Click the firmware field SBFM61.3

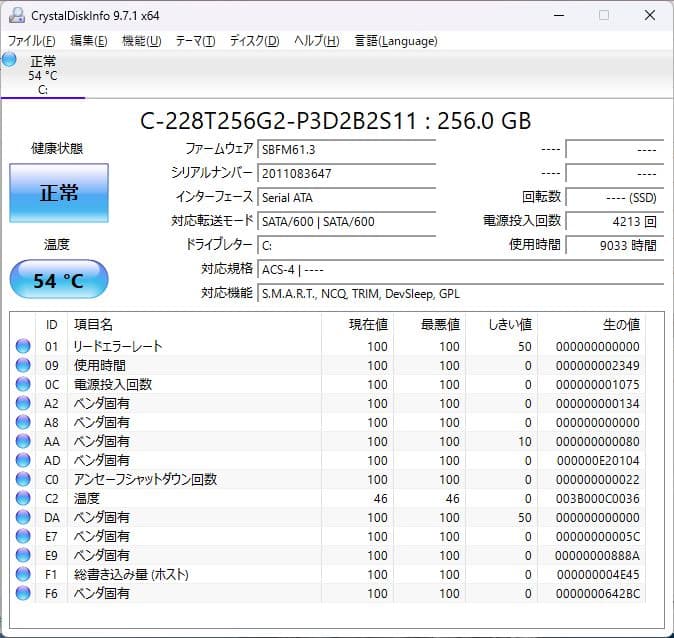[346, 150]
